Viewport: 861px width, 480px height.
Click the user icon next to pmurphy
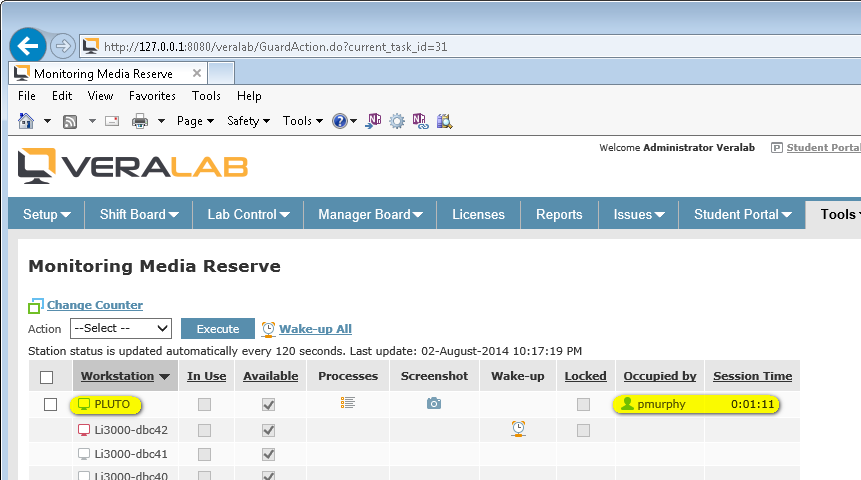(627, 404)
